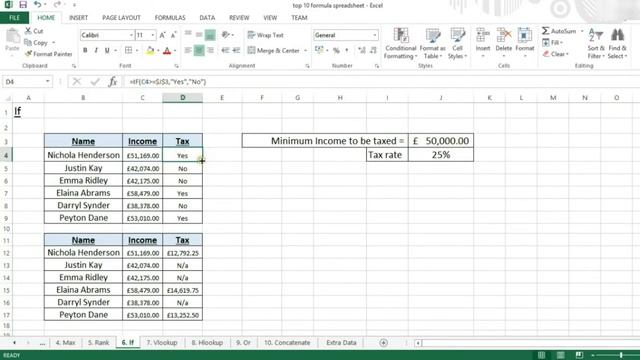Apply the Comma Style number format
Viewport: 640px width, 360px height.
click(347, 50)
